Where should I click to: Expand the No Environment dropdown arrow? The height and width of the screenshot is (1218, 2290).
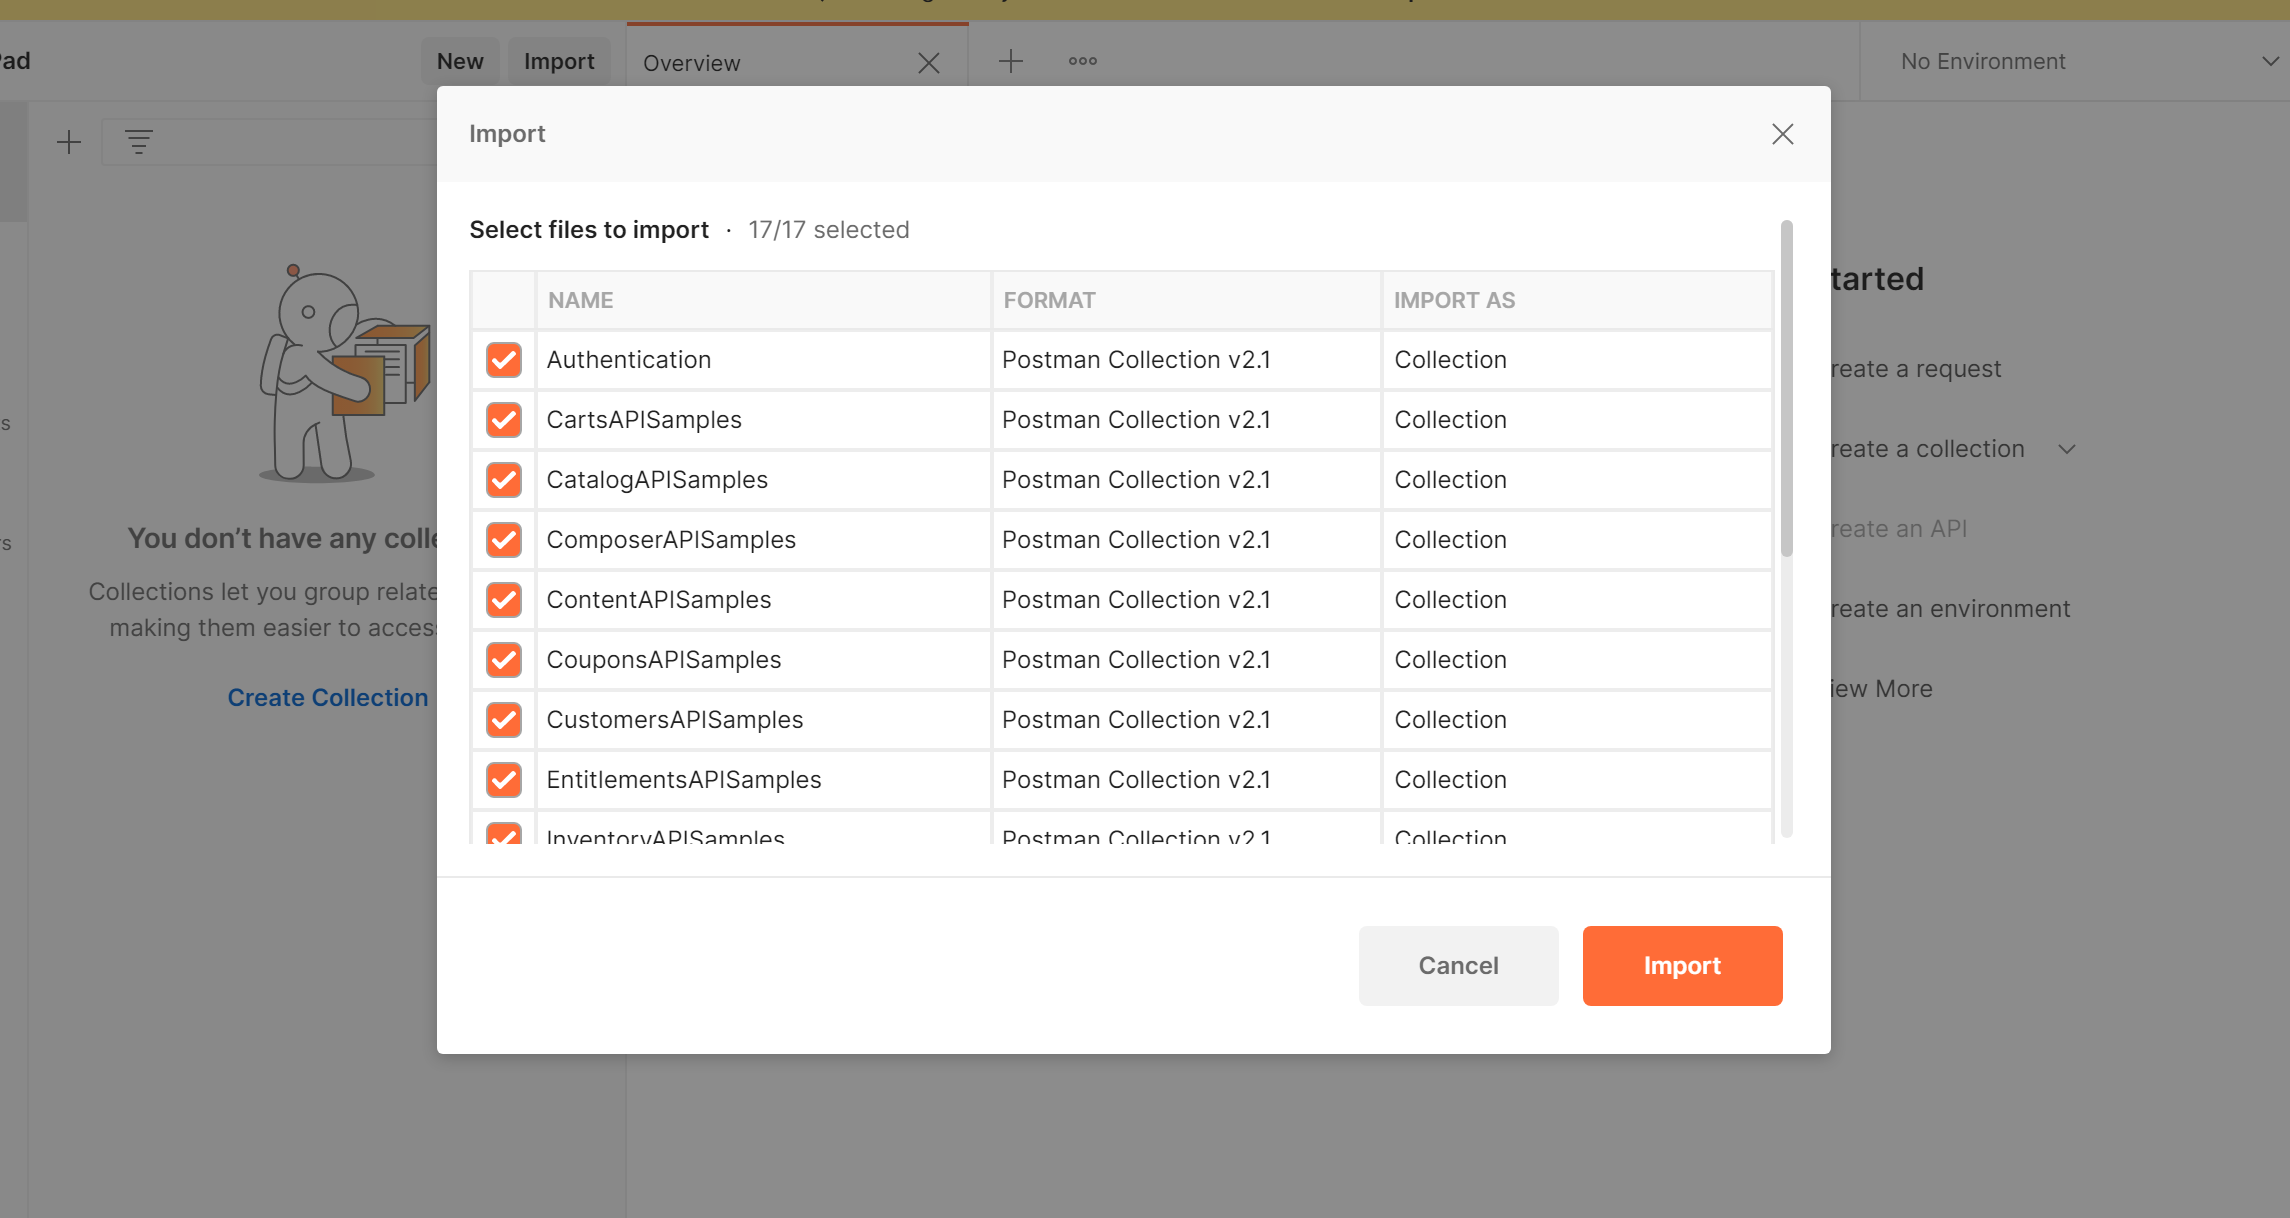tap(2267, 62)
